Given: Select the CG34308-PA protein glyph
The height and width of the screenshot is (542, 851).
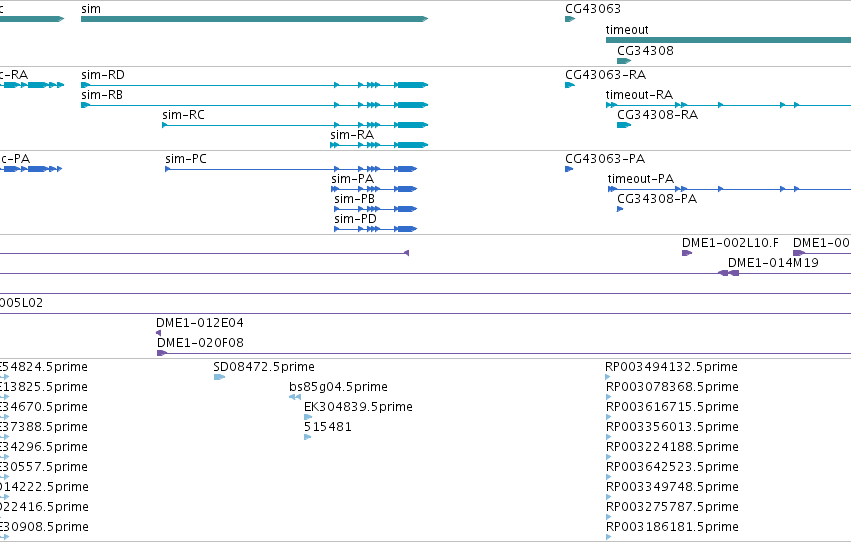Looking at the screenshot, I should [x=620, y=209].
